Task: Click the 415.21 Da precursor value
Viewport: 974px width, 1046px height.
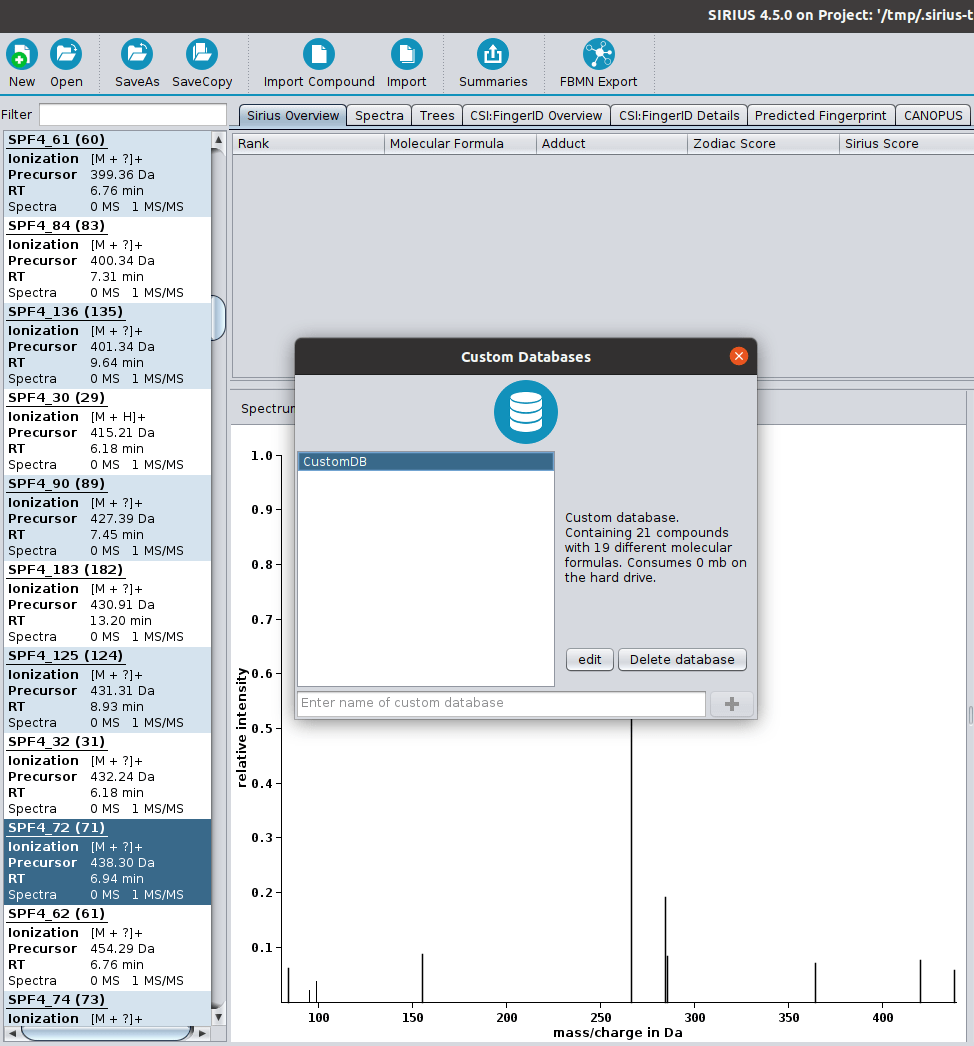Action: (122, 432)
